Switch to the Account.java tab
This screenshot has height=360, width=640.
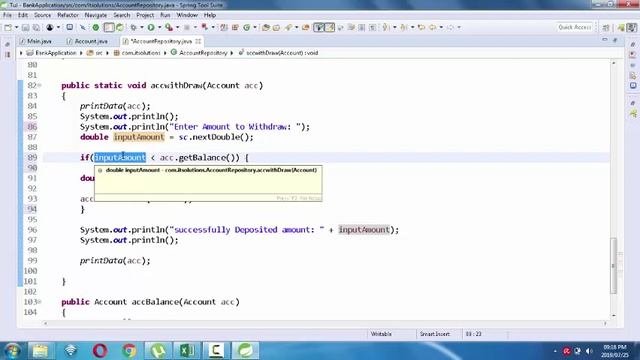tap(91, 41)
